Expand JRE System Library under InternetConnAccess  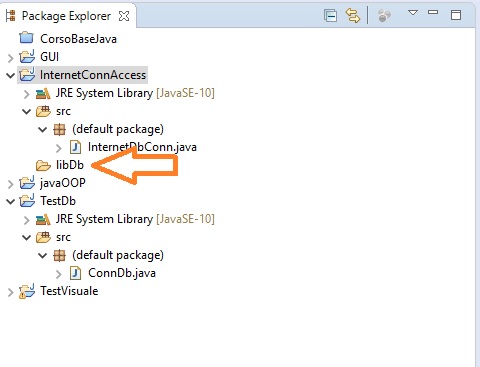(26, 94)
